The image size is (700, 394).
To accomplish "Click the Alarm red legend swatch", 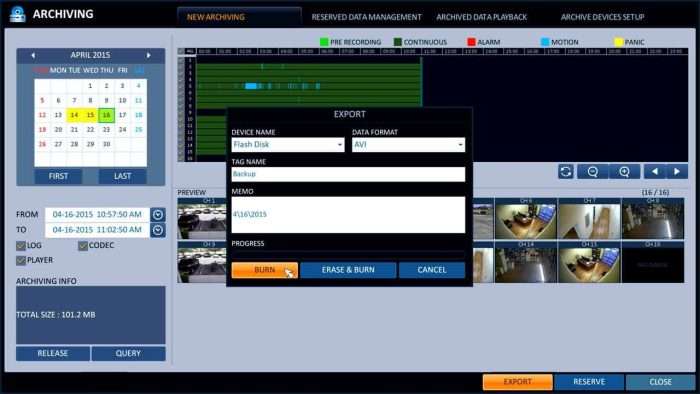I will click(x=471, y=42).
